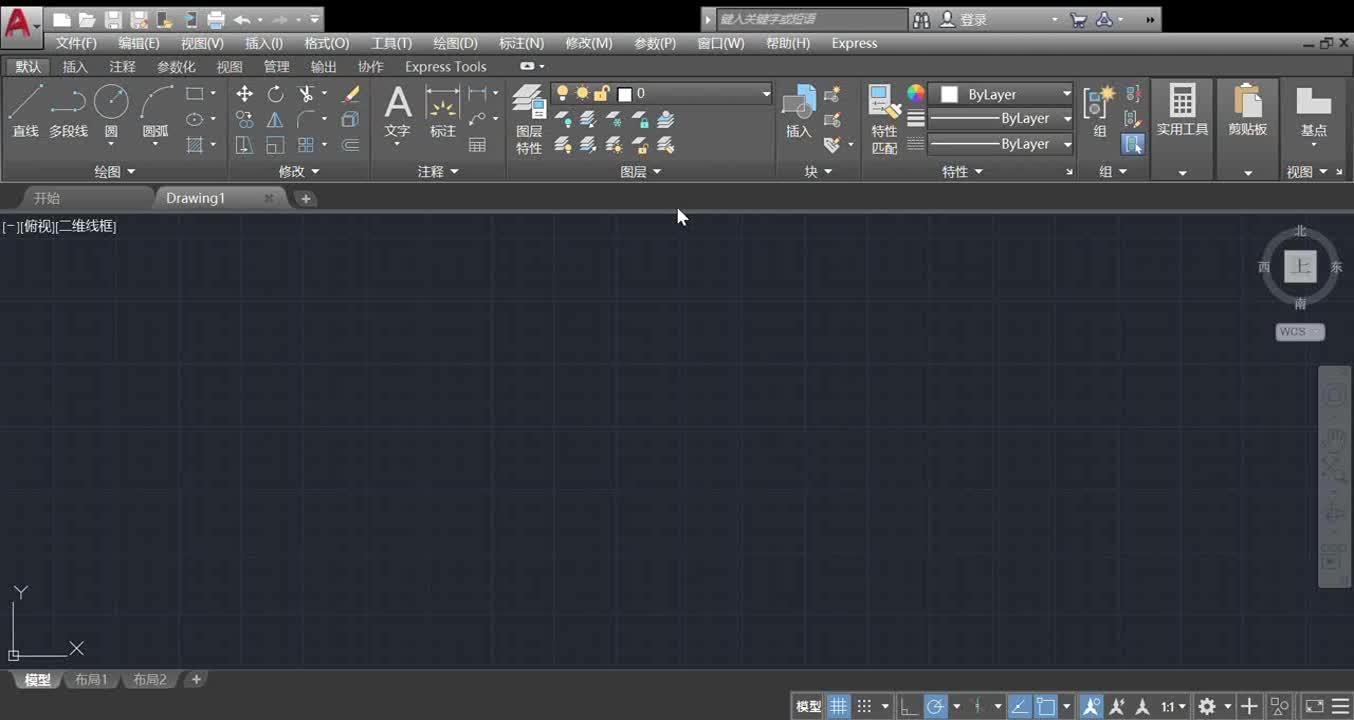Open the Insert block (插入) tool

tap(797, 110)
